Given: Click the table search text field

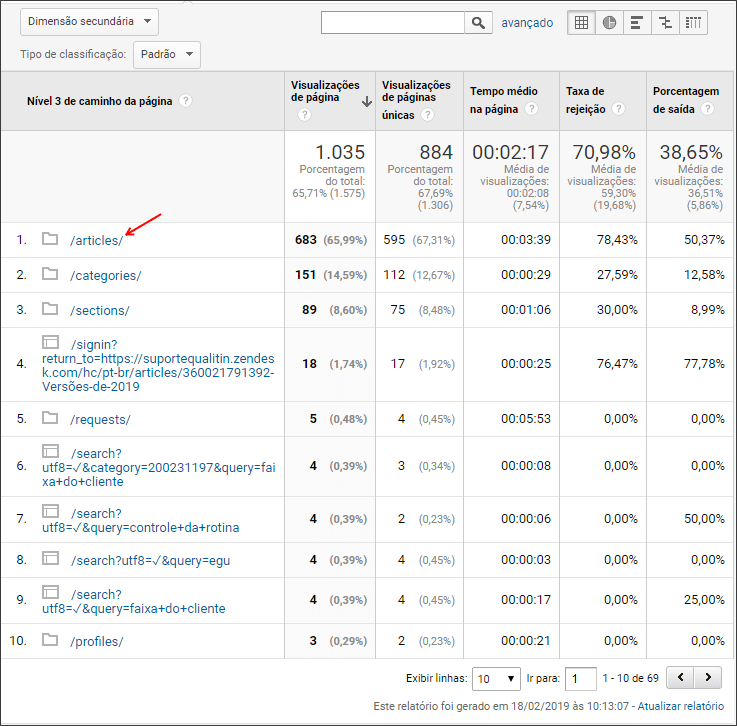Looking at the screenshot, I should tap(392, 23).
